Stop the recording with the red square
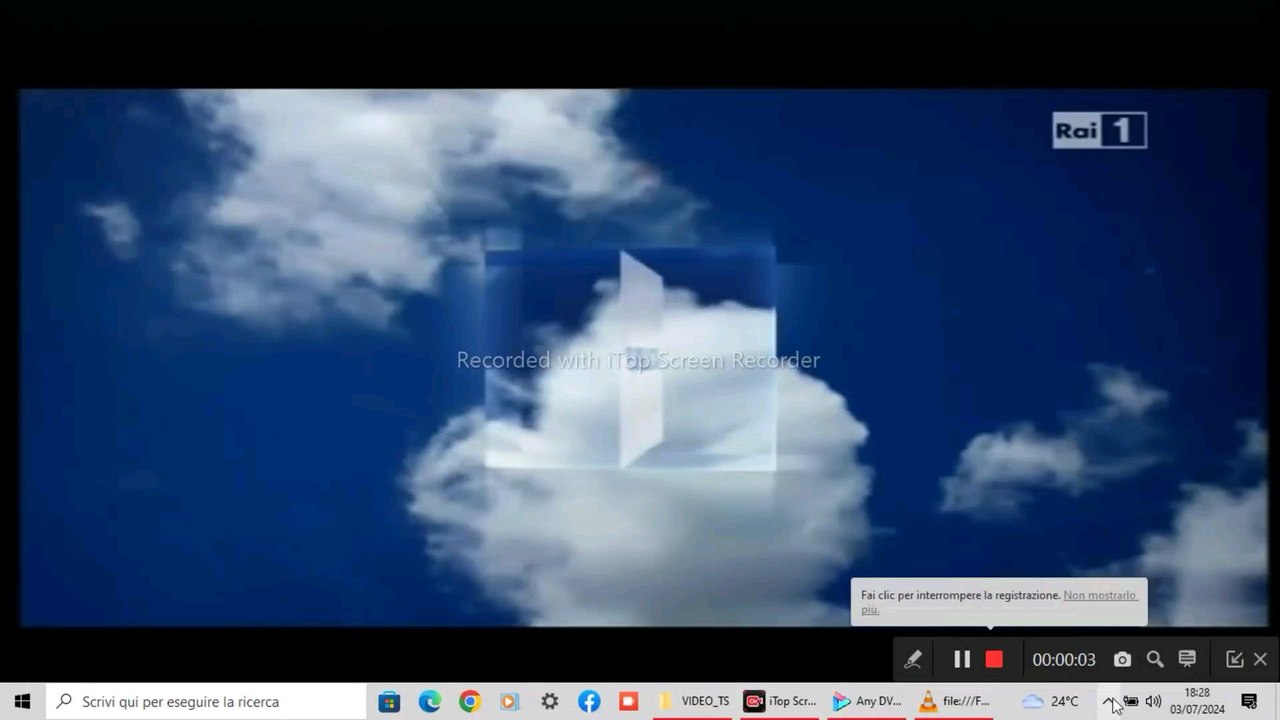 (x=994, y=659)
